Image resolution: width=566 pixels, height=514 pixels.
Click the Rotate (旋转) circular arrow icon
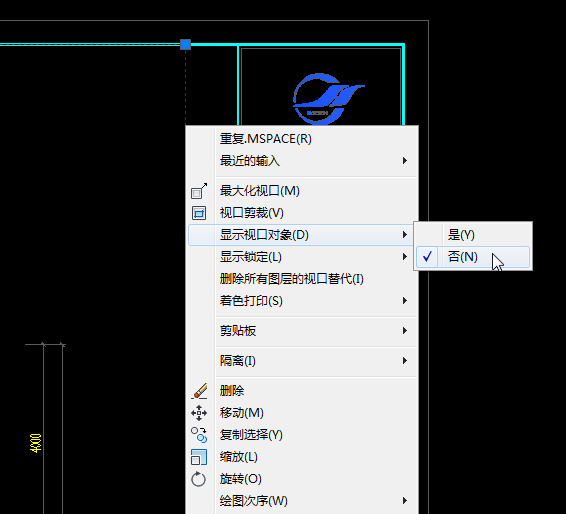198,479
